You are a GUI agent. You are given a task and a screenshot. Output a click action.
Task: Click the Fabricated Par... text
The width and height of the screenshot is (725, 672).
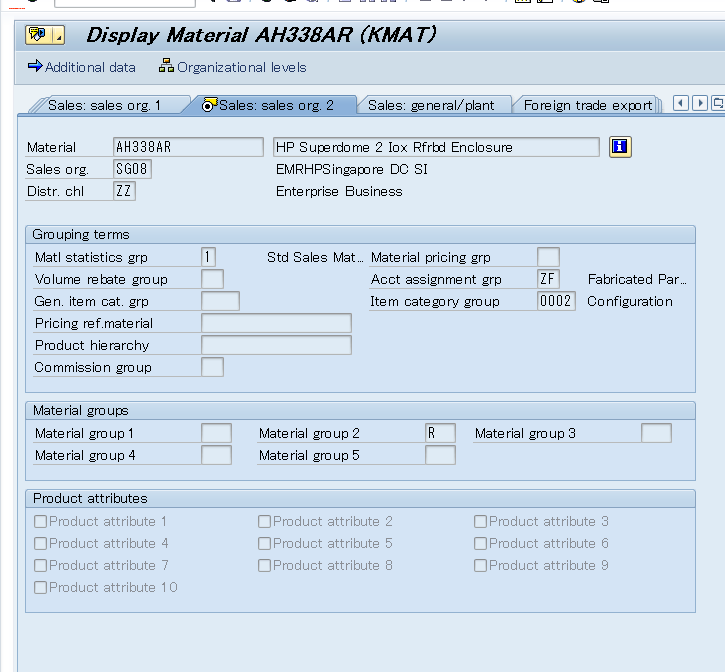(x=637, y=279)
